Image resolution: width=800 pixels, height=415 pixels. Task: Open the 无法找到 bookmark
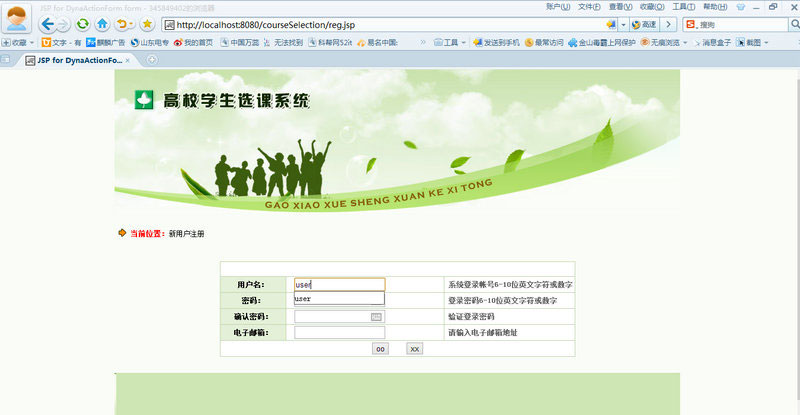(283, 43)
